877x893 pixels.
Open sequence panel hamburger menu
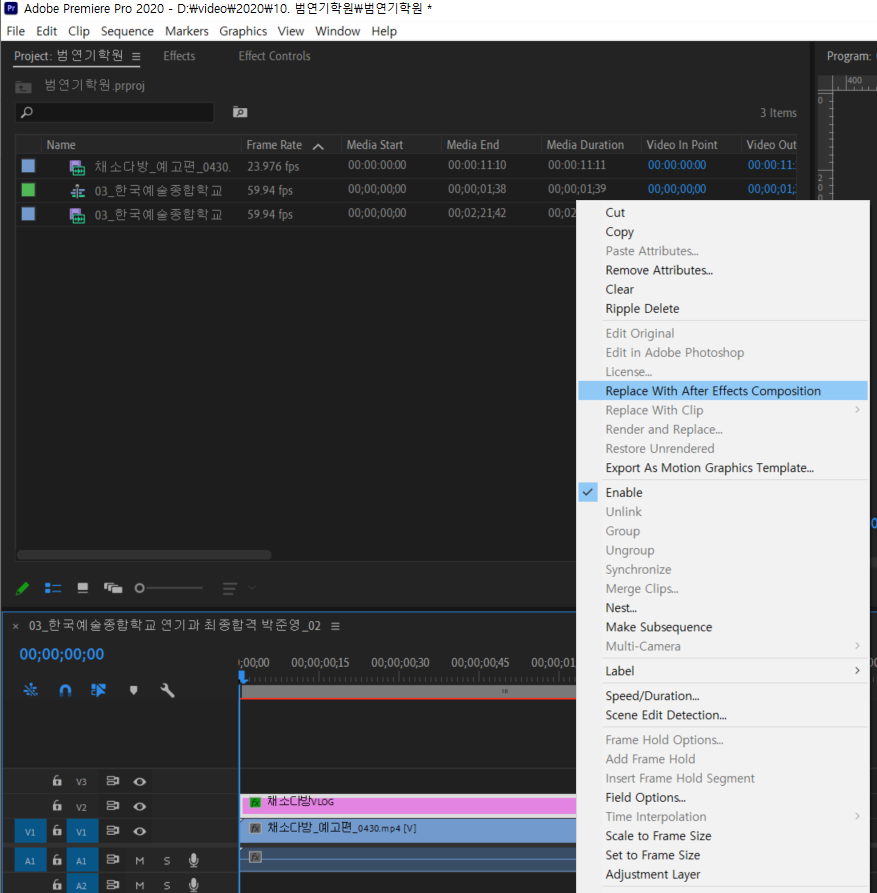(x=335, y=626)
